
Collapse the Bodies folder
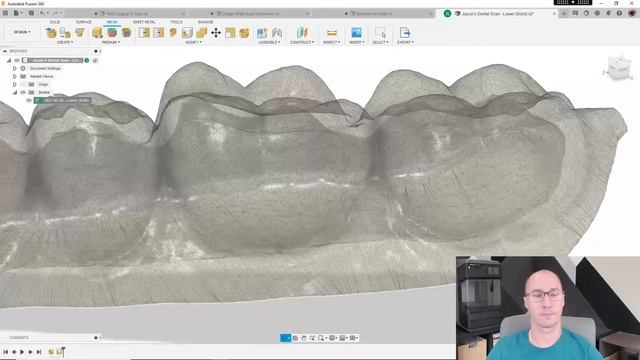(15, 92)
